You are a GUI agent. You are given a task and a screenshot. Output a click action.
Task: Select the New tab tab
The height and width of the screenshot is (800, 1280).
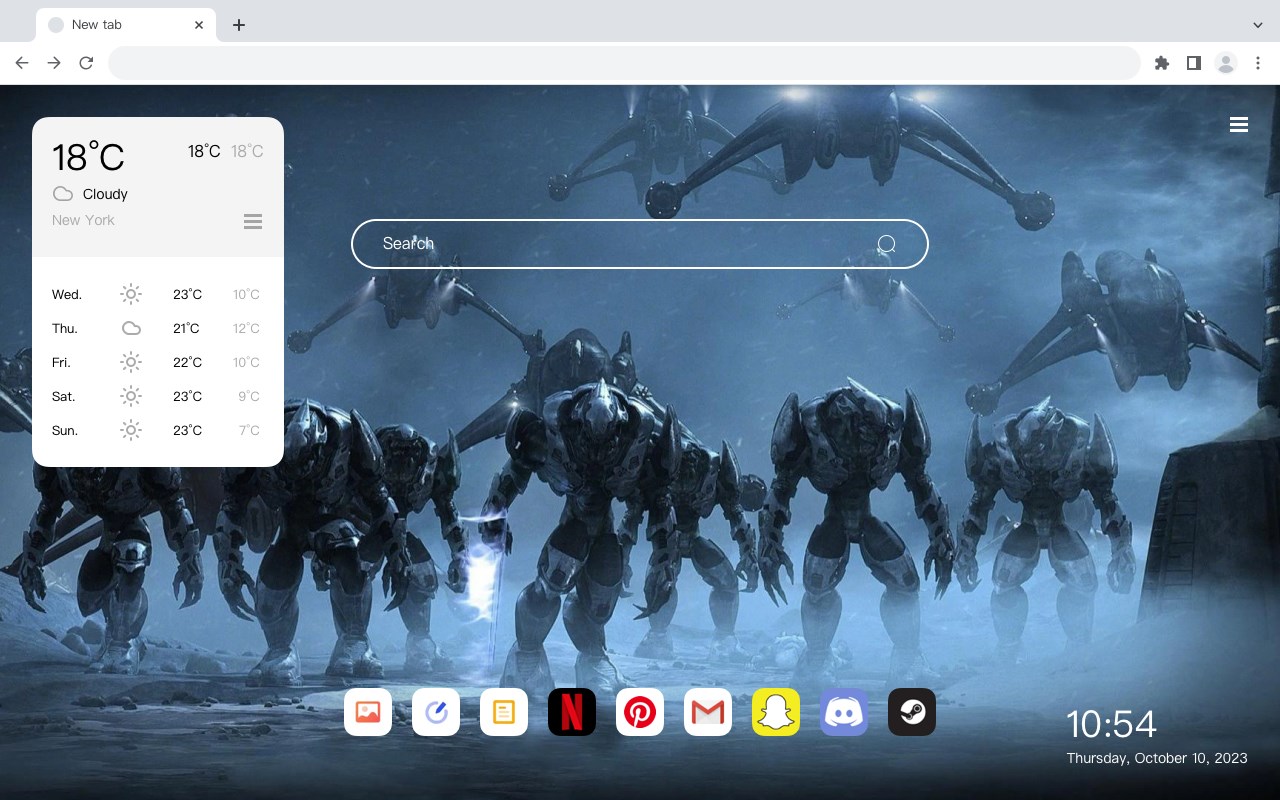pyautogui.click(x=125, y=25)
